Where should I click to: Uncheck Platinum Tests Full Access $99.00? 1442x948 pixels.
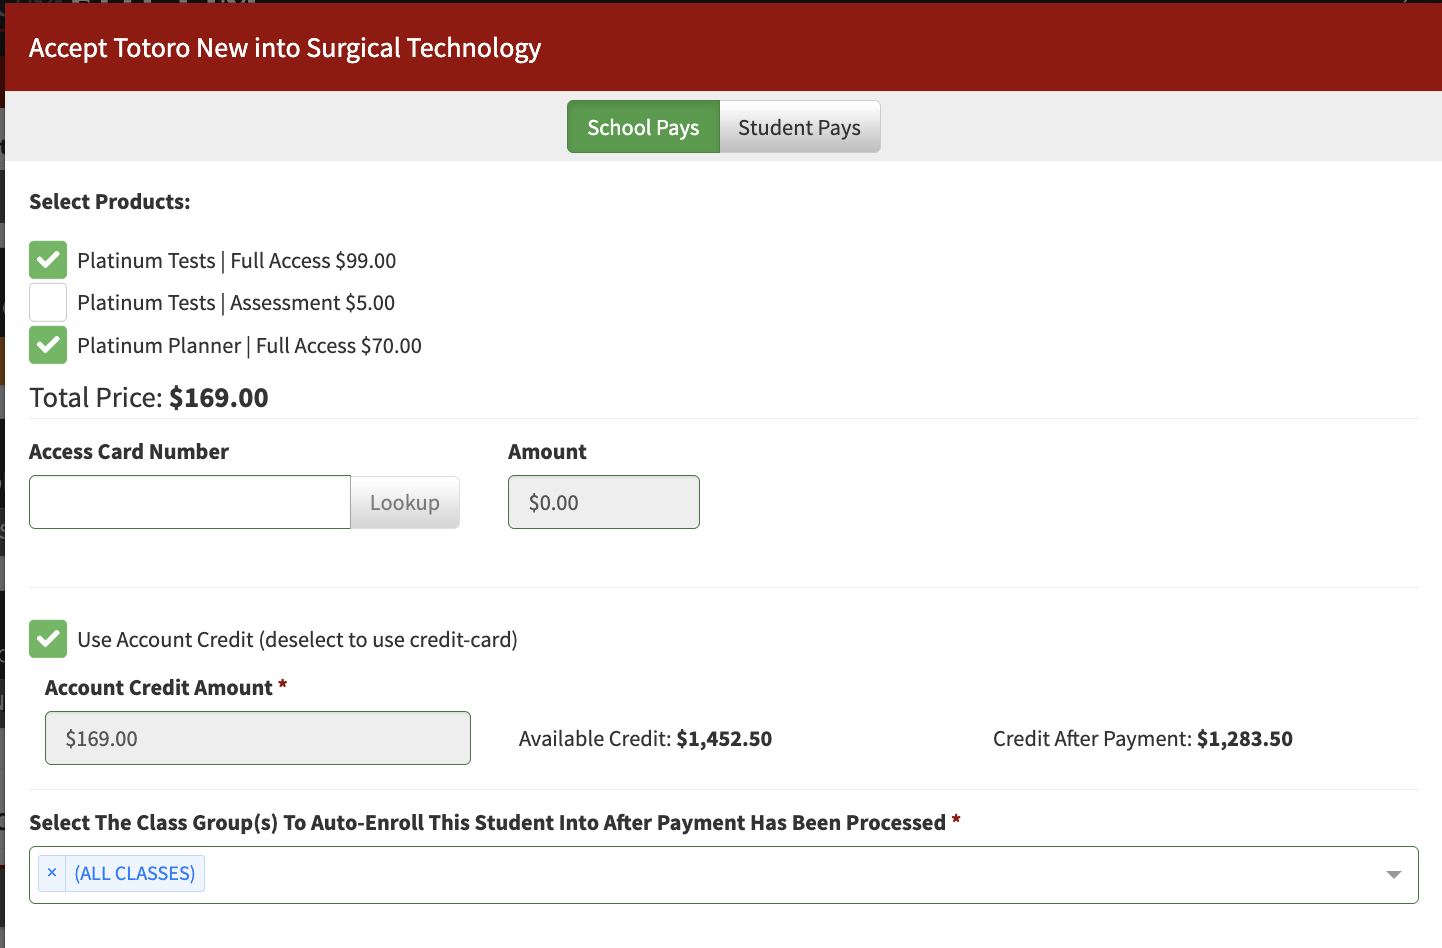pos(48,260)
